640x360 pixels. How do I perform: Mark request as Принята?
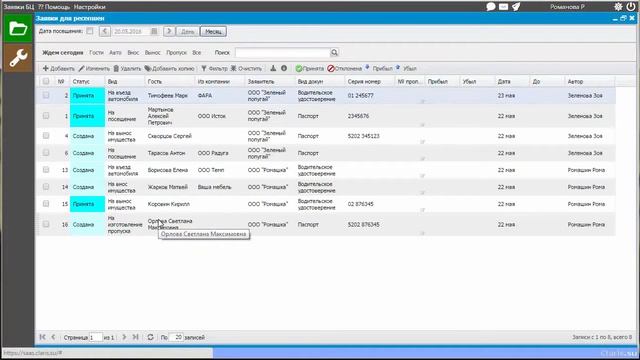tap(309, 69)
